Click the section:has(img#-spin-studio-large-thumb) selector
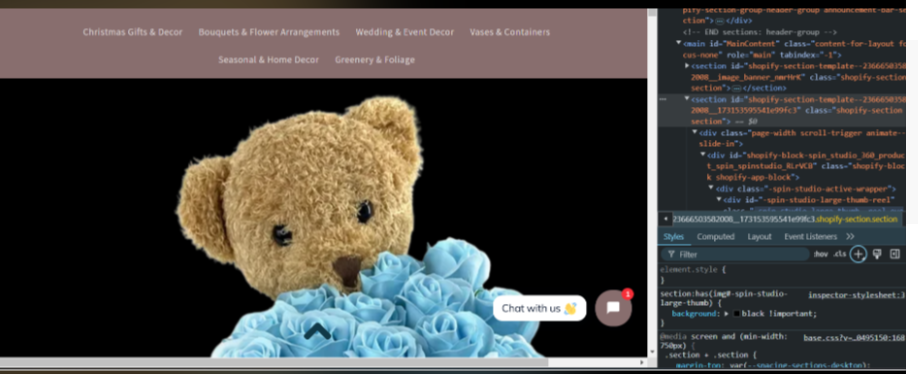The image size is (918, 374). click(x=724, y=298)
